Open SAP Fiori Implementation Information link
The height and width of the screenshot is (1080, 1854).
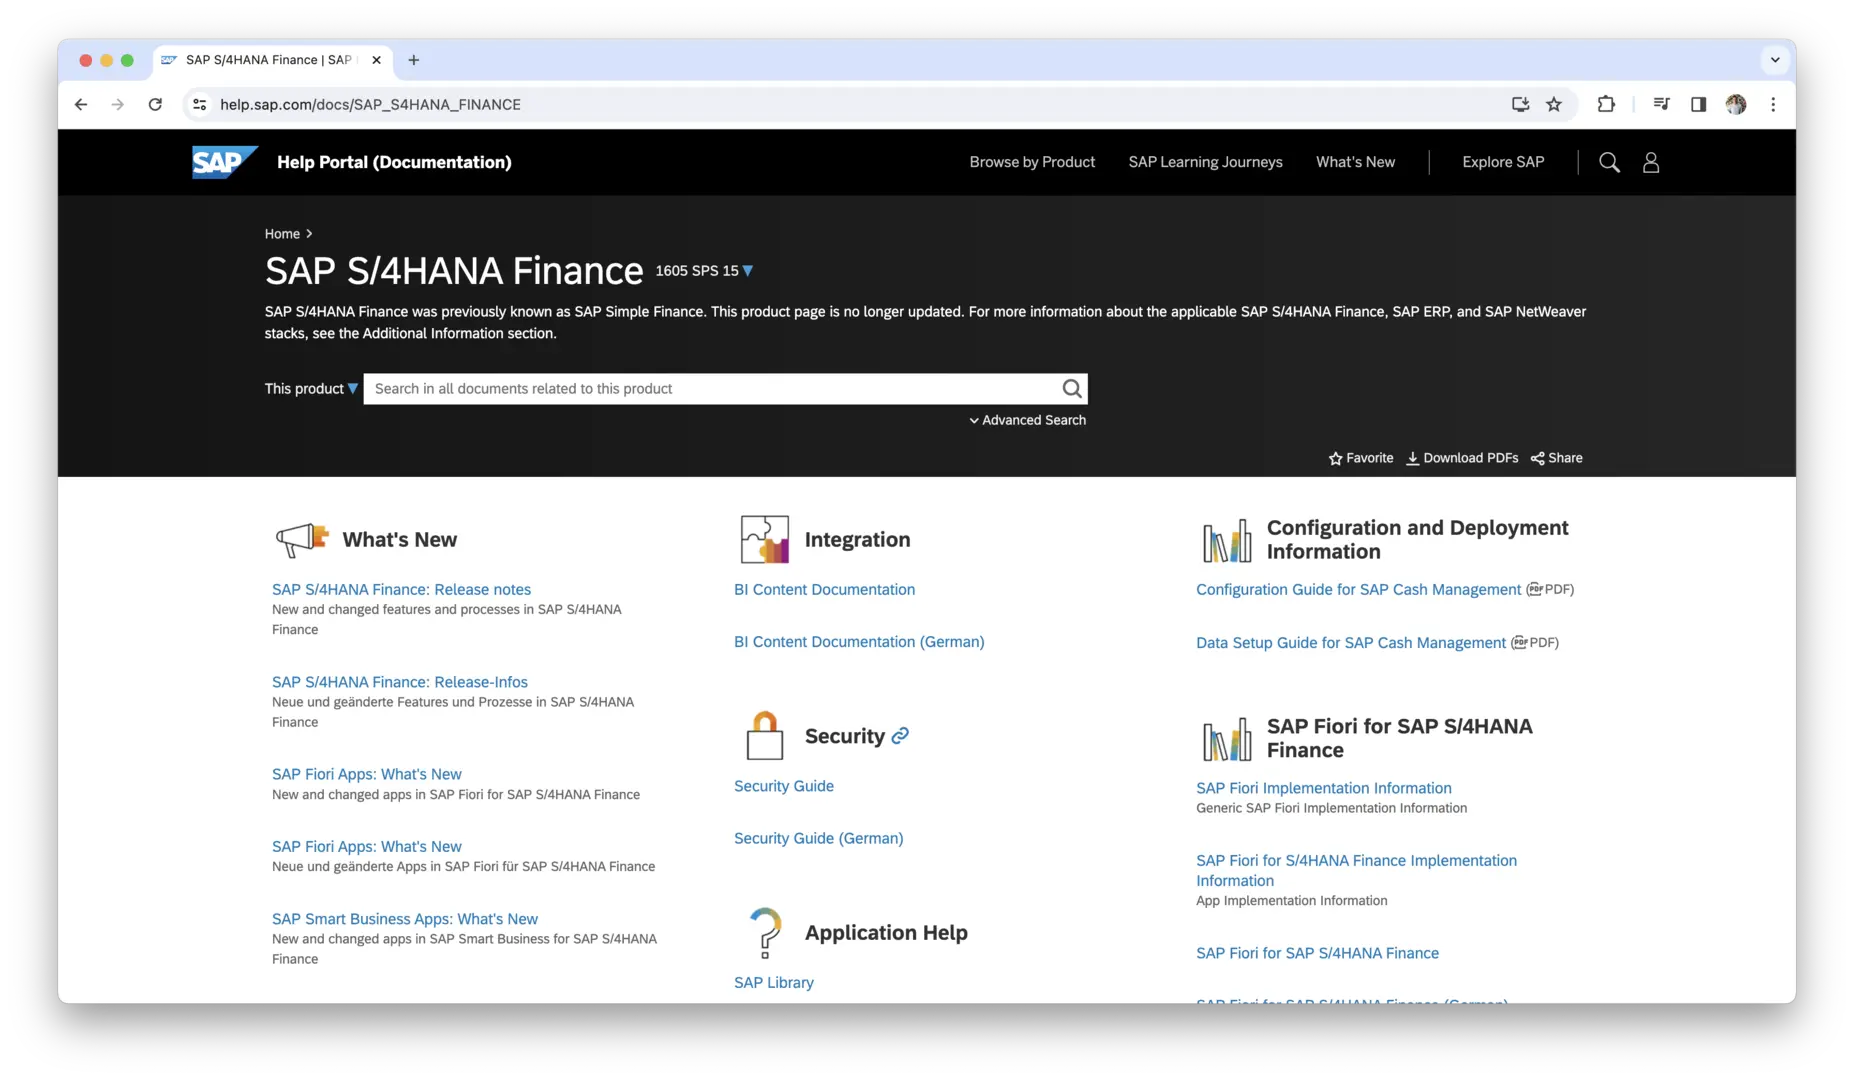click(x=1324, y=788)
